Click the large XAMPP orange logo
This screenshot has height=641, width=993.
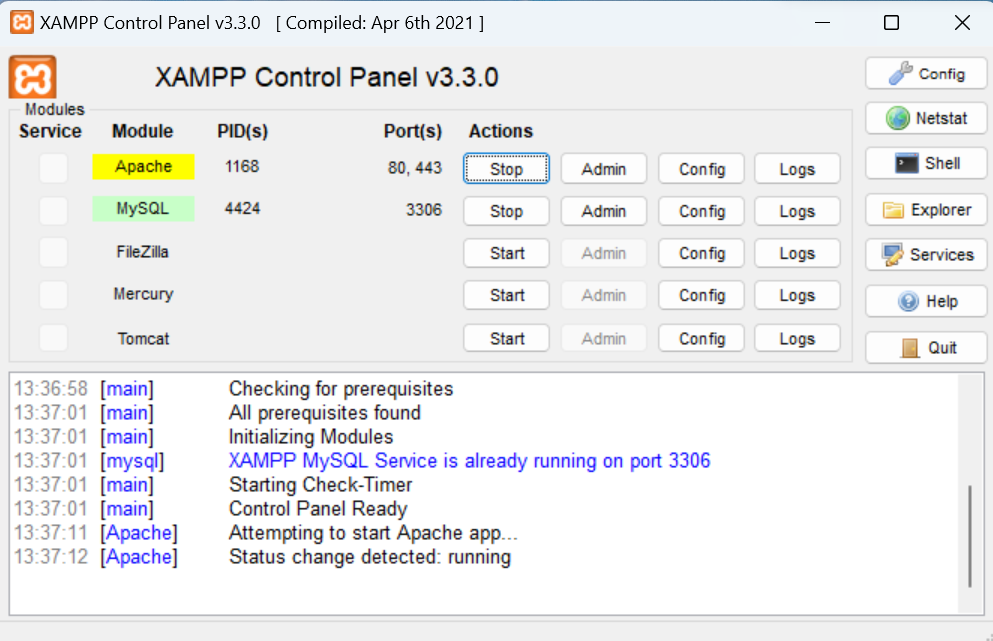(x=32, y=77)
